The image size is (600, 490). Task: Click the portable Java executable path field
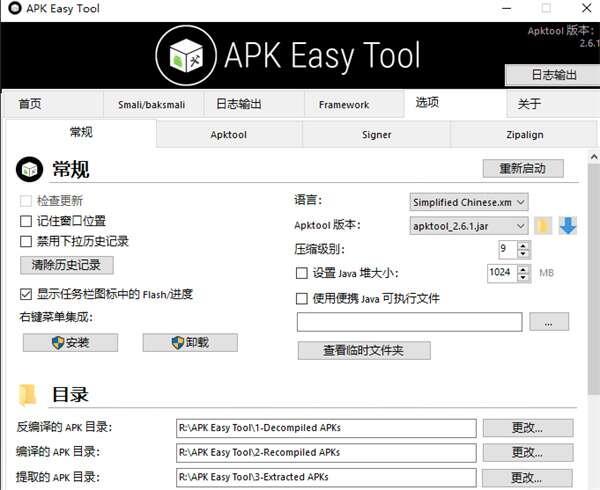tap(409, 322)
